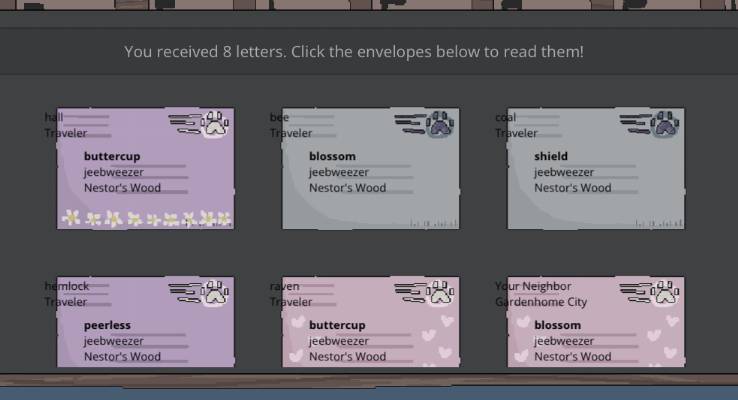Click the "You received 8 letters" header message
738x400 pixels.
point(353,51)
